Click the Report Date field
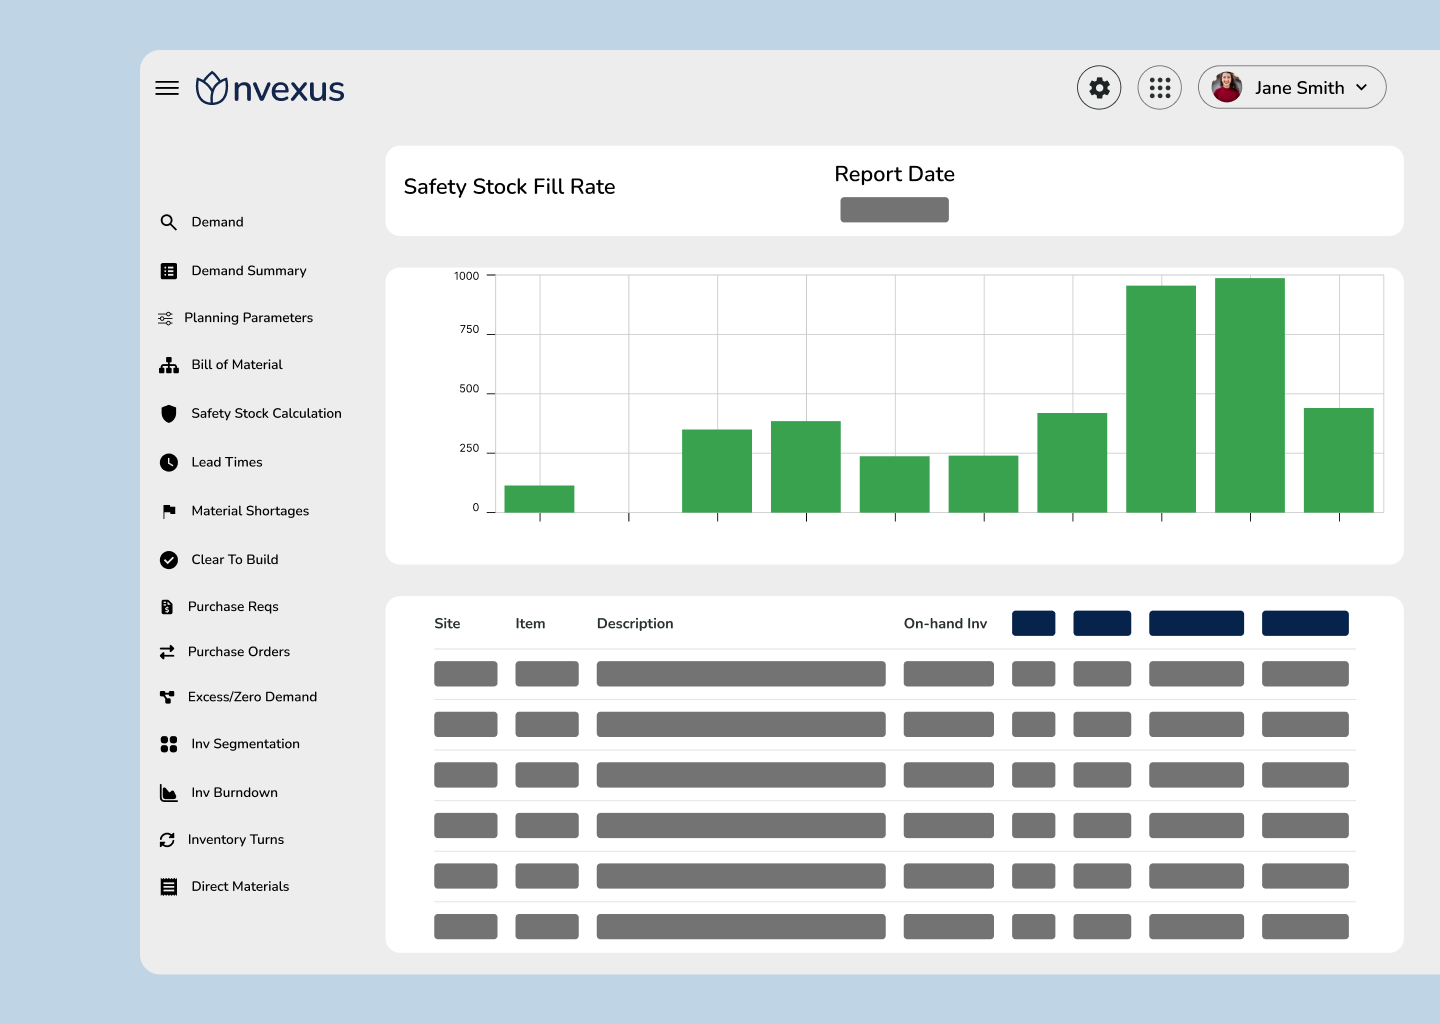The height and width of the screenshot is (1024, 1440). coord(894,210)
